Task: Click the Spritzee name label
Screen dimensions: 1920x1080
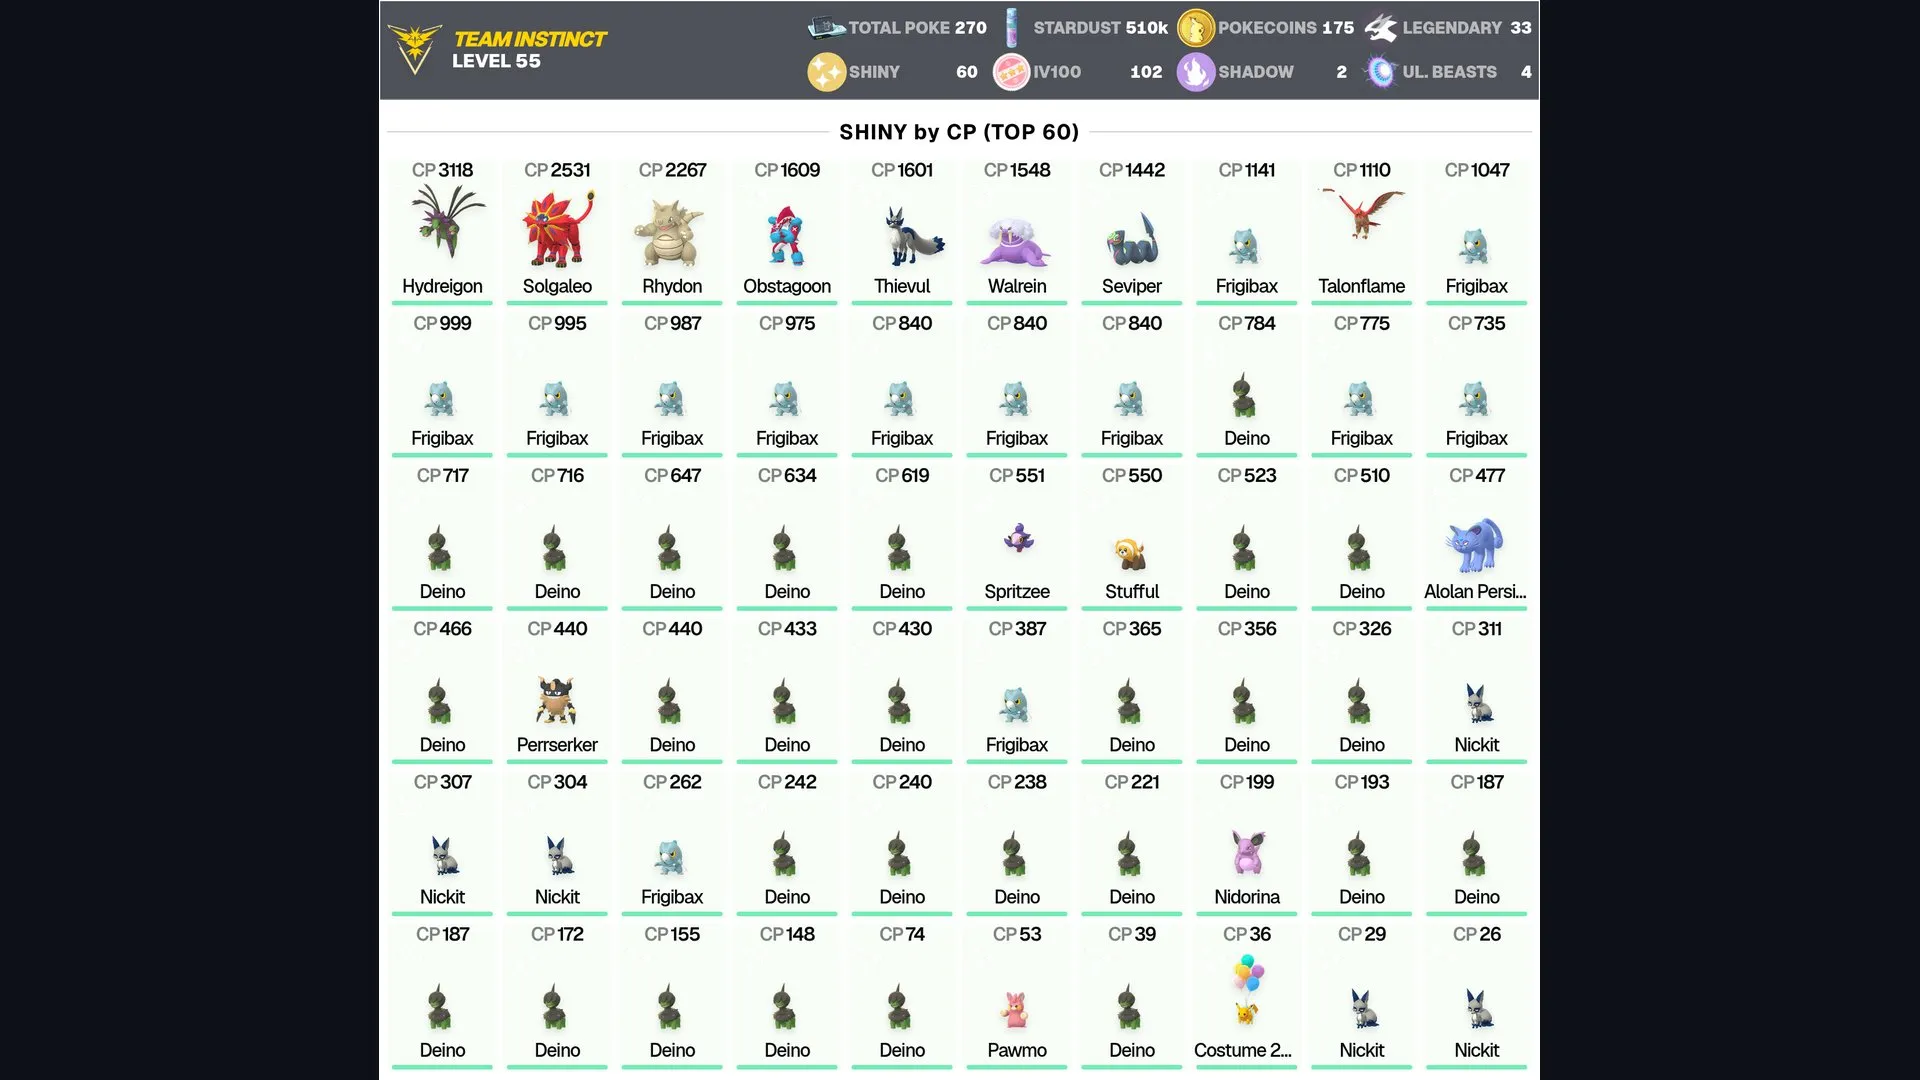Action: click(x=1017, y=591)
